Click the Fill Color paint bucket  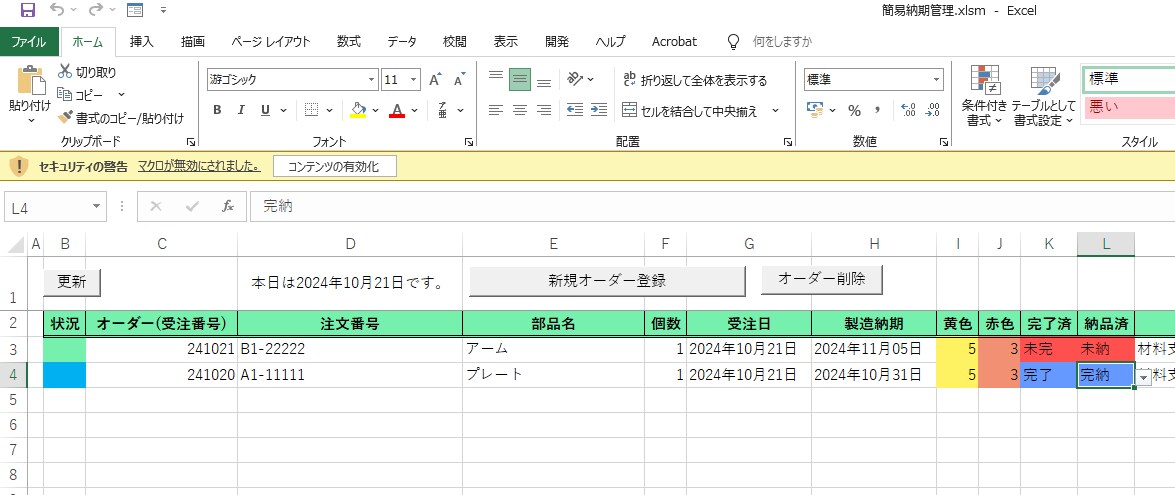click(358, 110)
